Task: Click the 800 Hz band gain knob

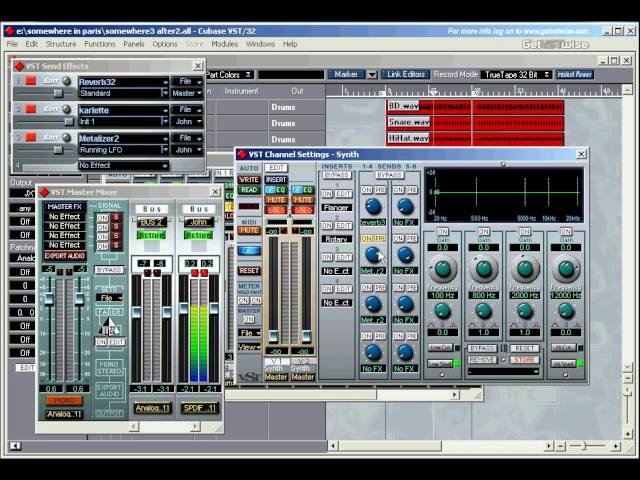Action: [x=484, y=269]
